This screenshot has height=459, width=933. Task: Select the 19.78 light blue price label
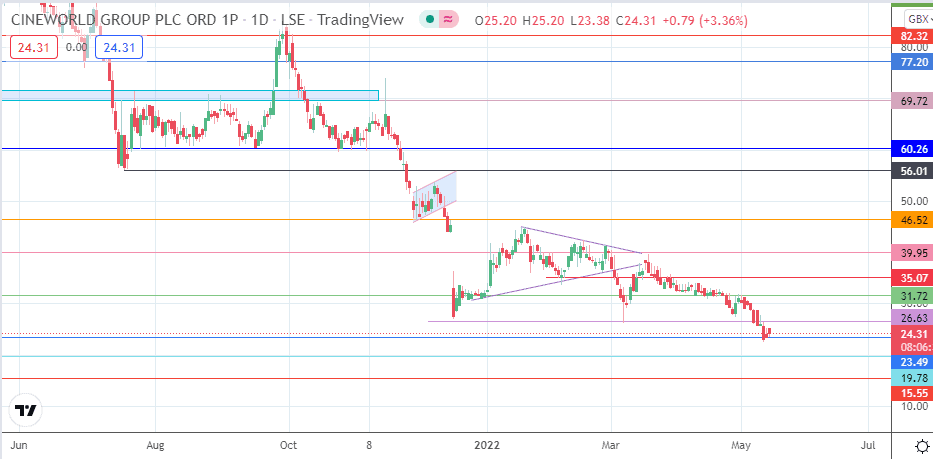click(x=912, y=377)
